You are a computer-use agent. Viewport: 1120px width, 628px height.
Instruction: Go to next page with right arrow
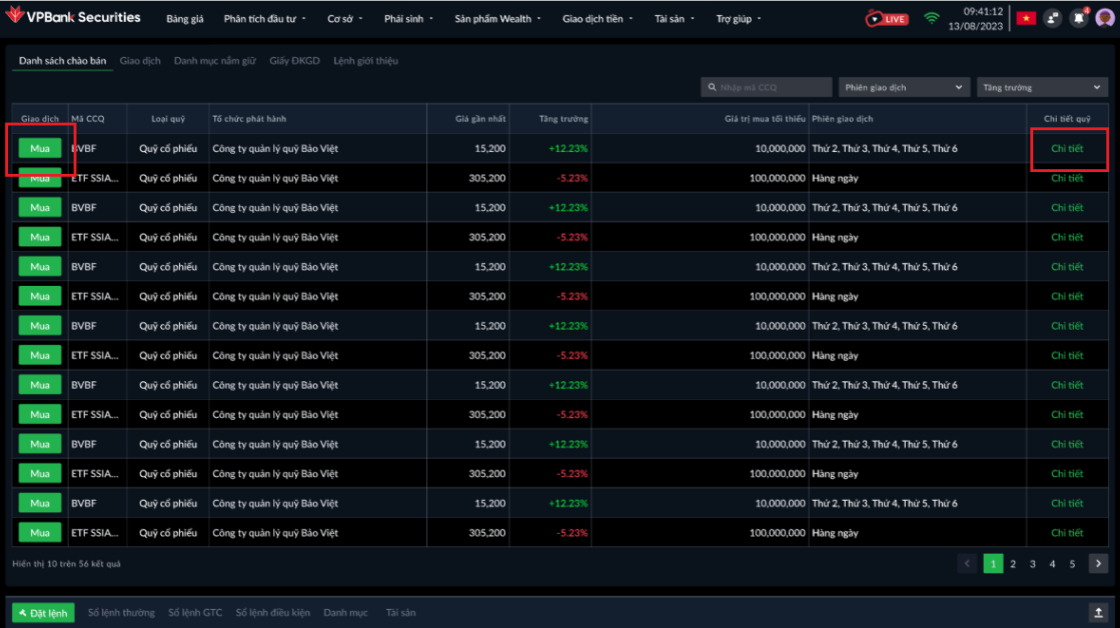pyautogui.click(x=1098, y=564)
